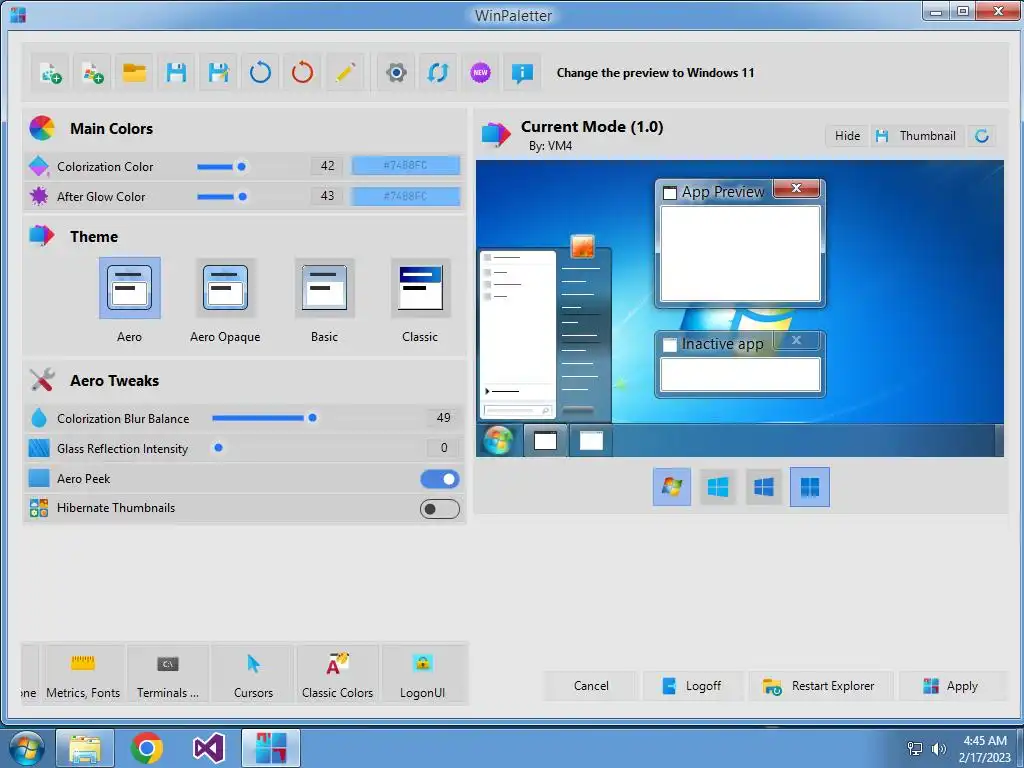1024x768 pixels.
Task: Click the Restart Explorer button
Action: pos(820,686)
